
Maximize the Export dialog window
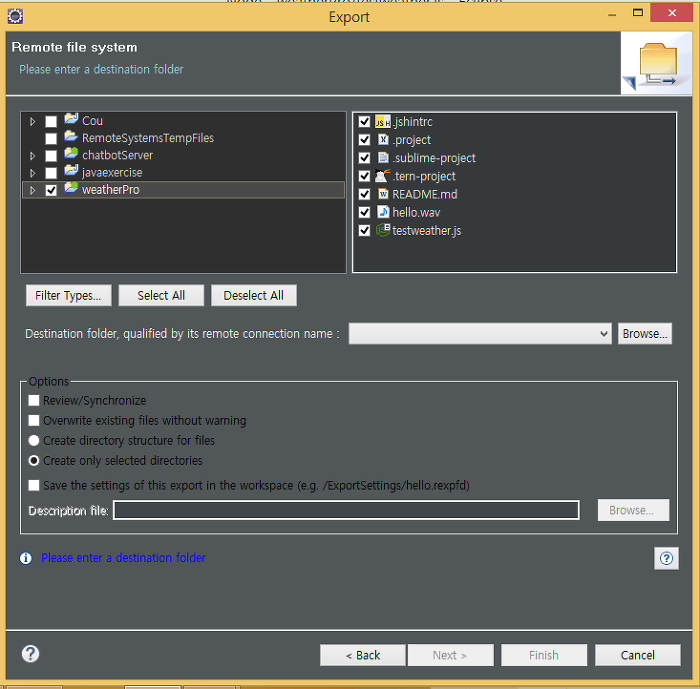638,13
